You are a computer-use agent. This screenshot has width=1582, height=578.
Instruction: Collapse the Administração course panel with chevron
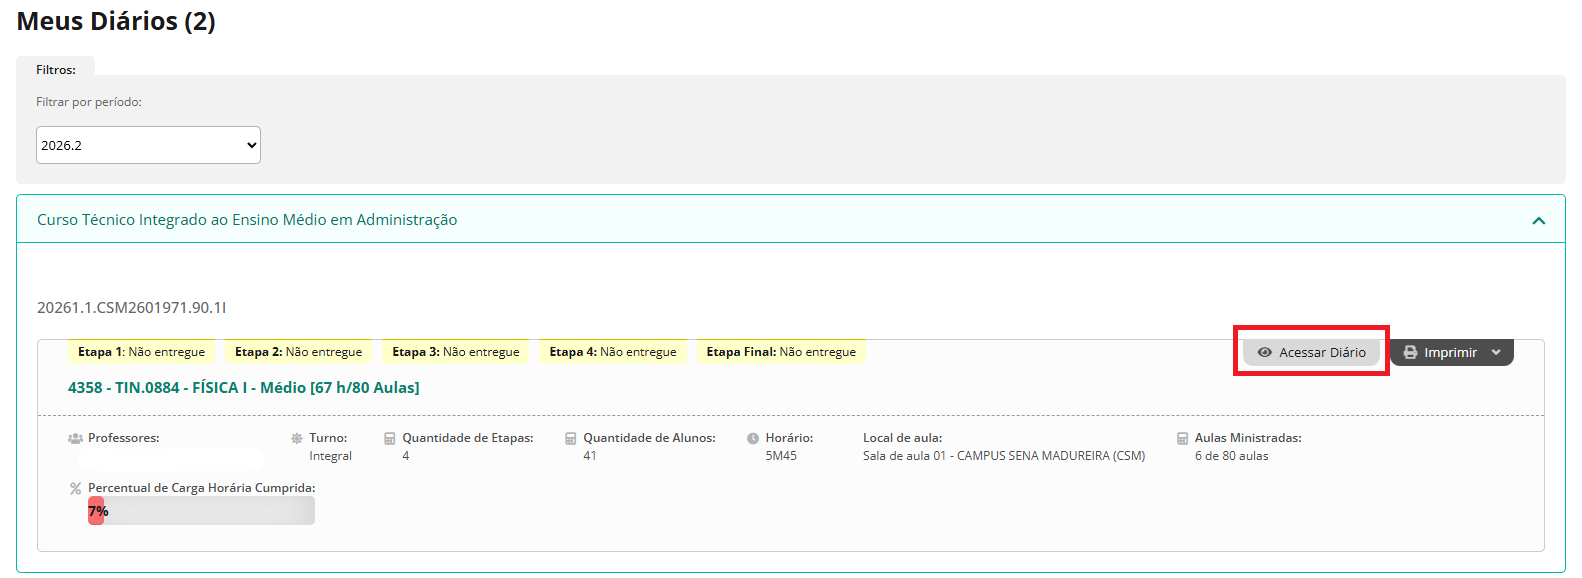(1538, 220)
